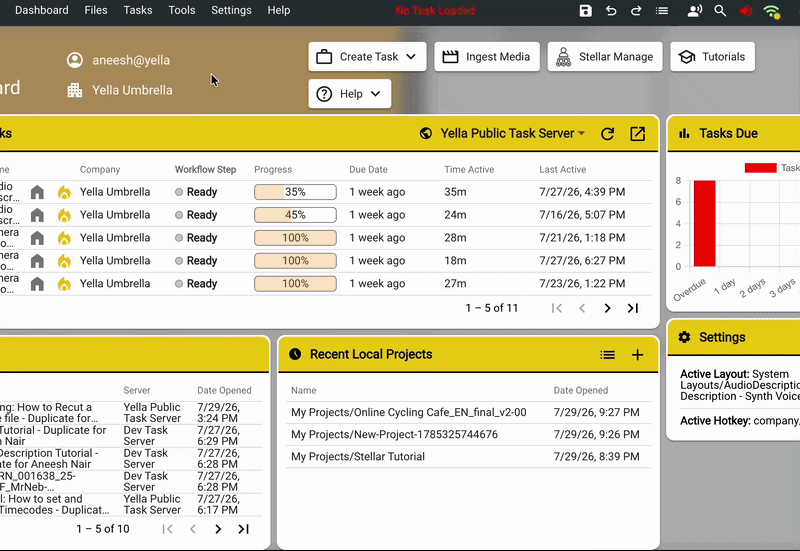Image resolution: width=800 pixels, height=551 pixels.
Task: Click the Stellar Manage button
Action: point(605,57)
